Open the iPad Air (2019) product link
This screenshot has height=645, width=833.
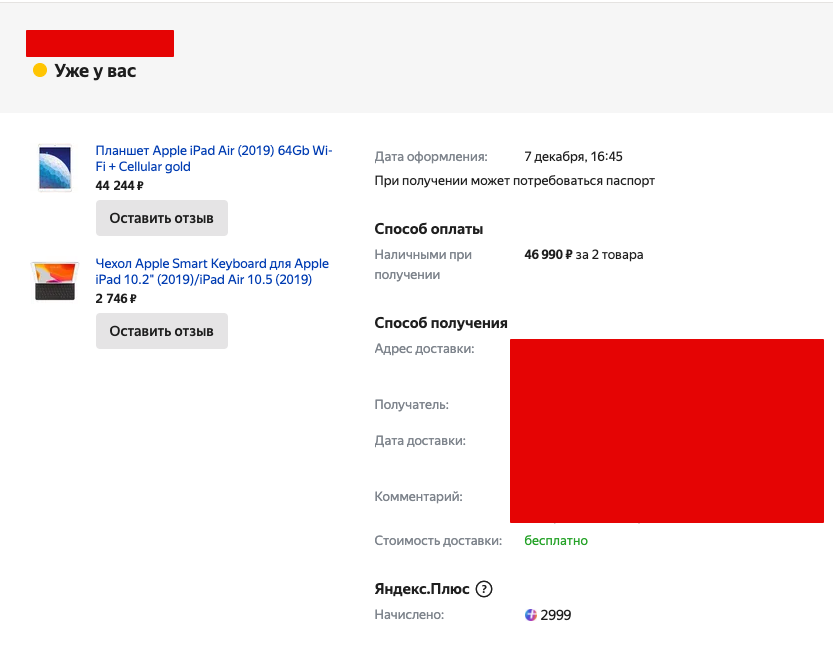tap(214, 158)
